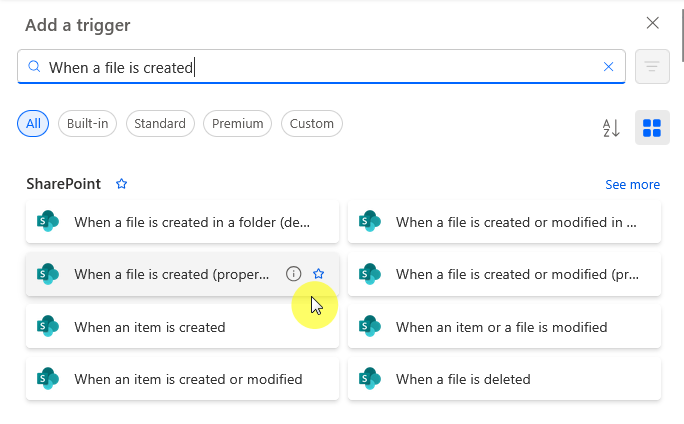Choose When an item or a file is modified
Viewport: 684px width, 424px height.
tap(504, 327)
